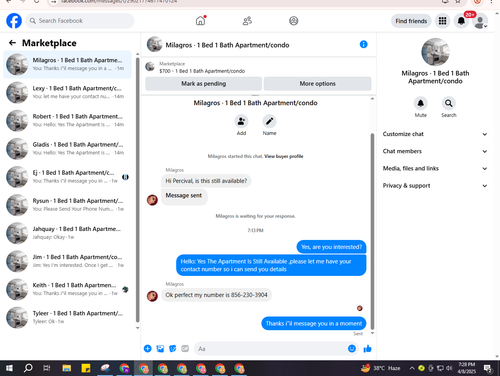Choose a sticker in composer
This screenshot has height=376, width=500.
pos(173,349)
